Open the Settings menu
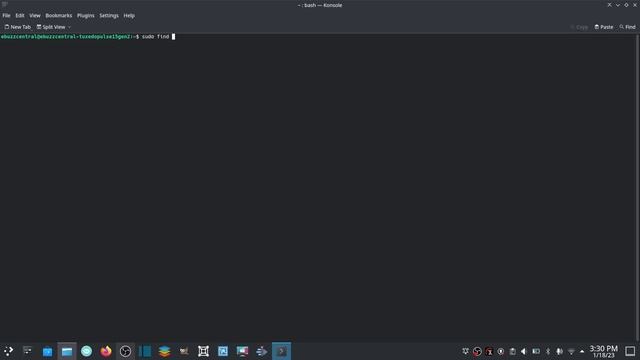640x360 pixels. click(109, 16)
